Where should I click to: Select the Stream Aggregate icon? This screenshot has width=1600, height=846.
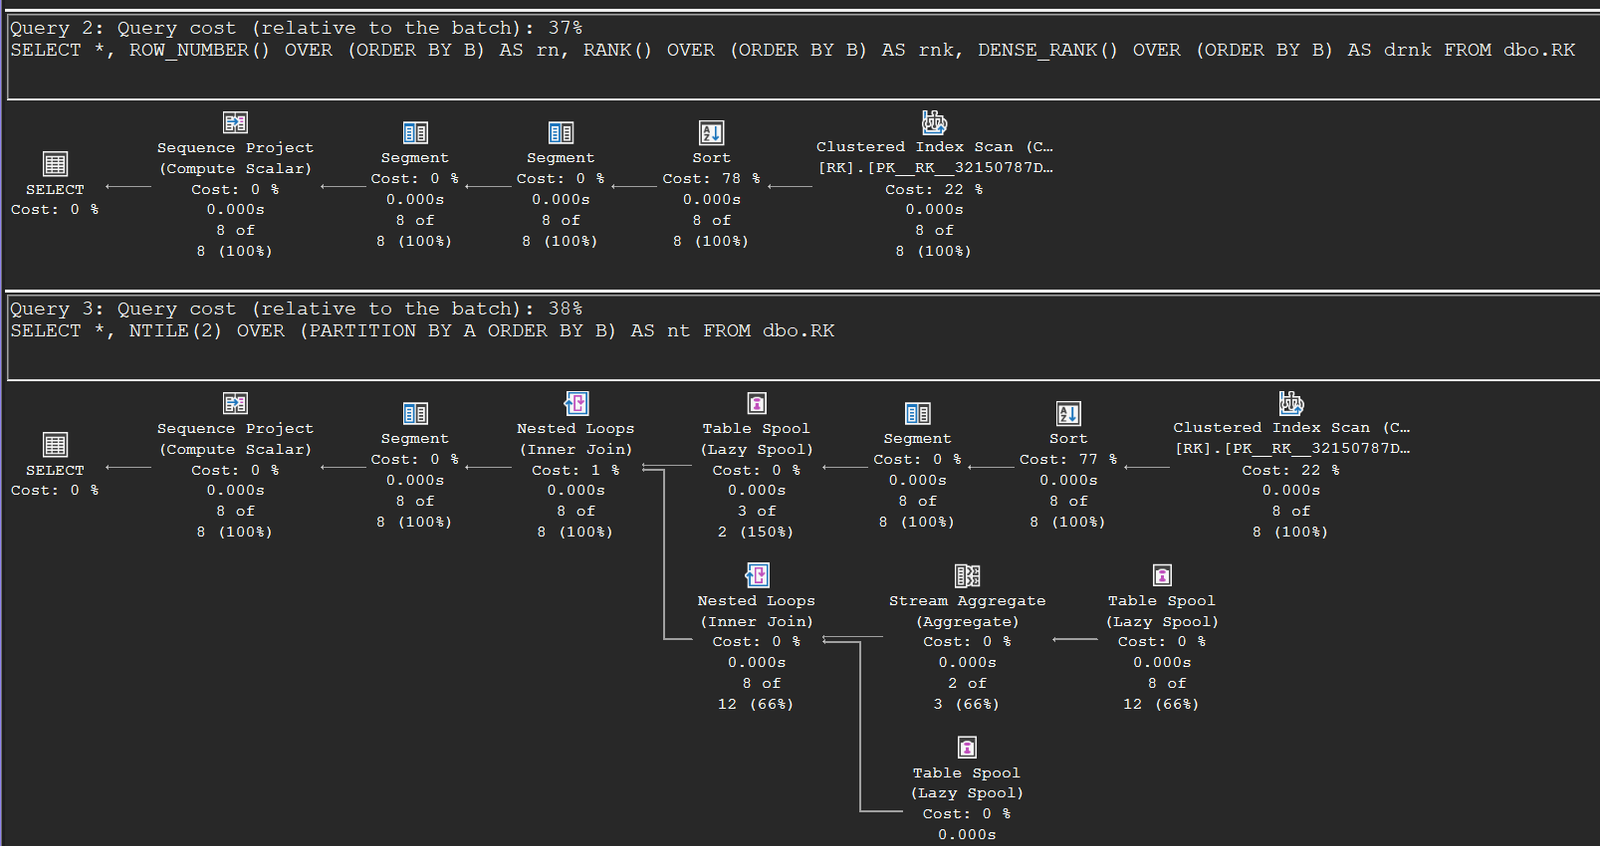(x=967, y=576)
